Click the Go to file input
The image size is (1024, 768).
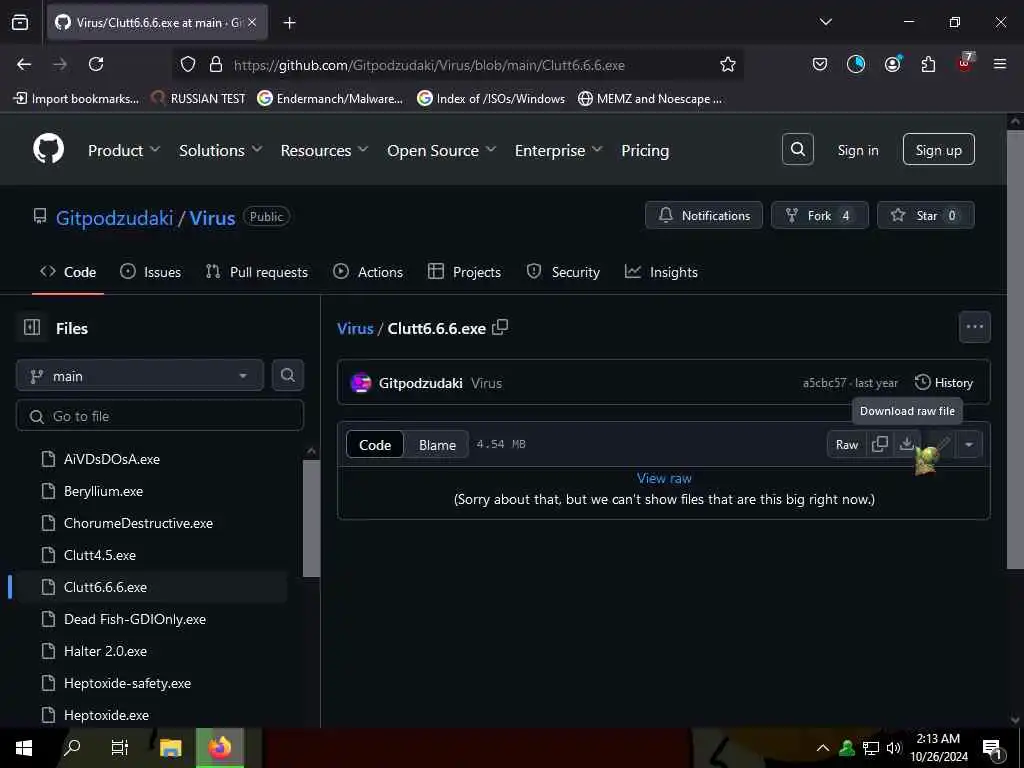click(160, 415)
